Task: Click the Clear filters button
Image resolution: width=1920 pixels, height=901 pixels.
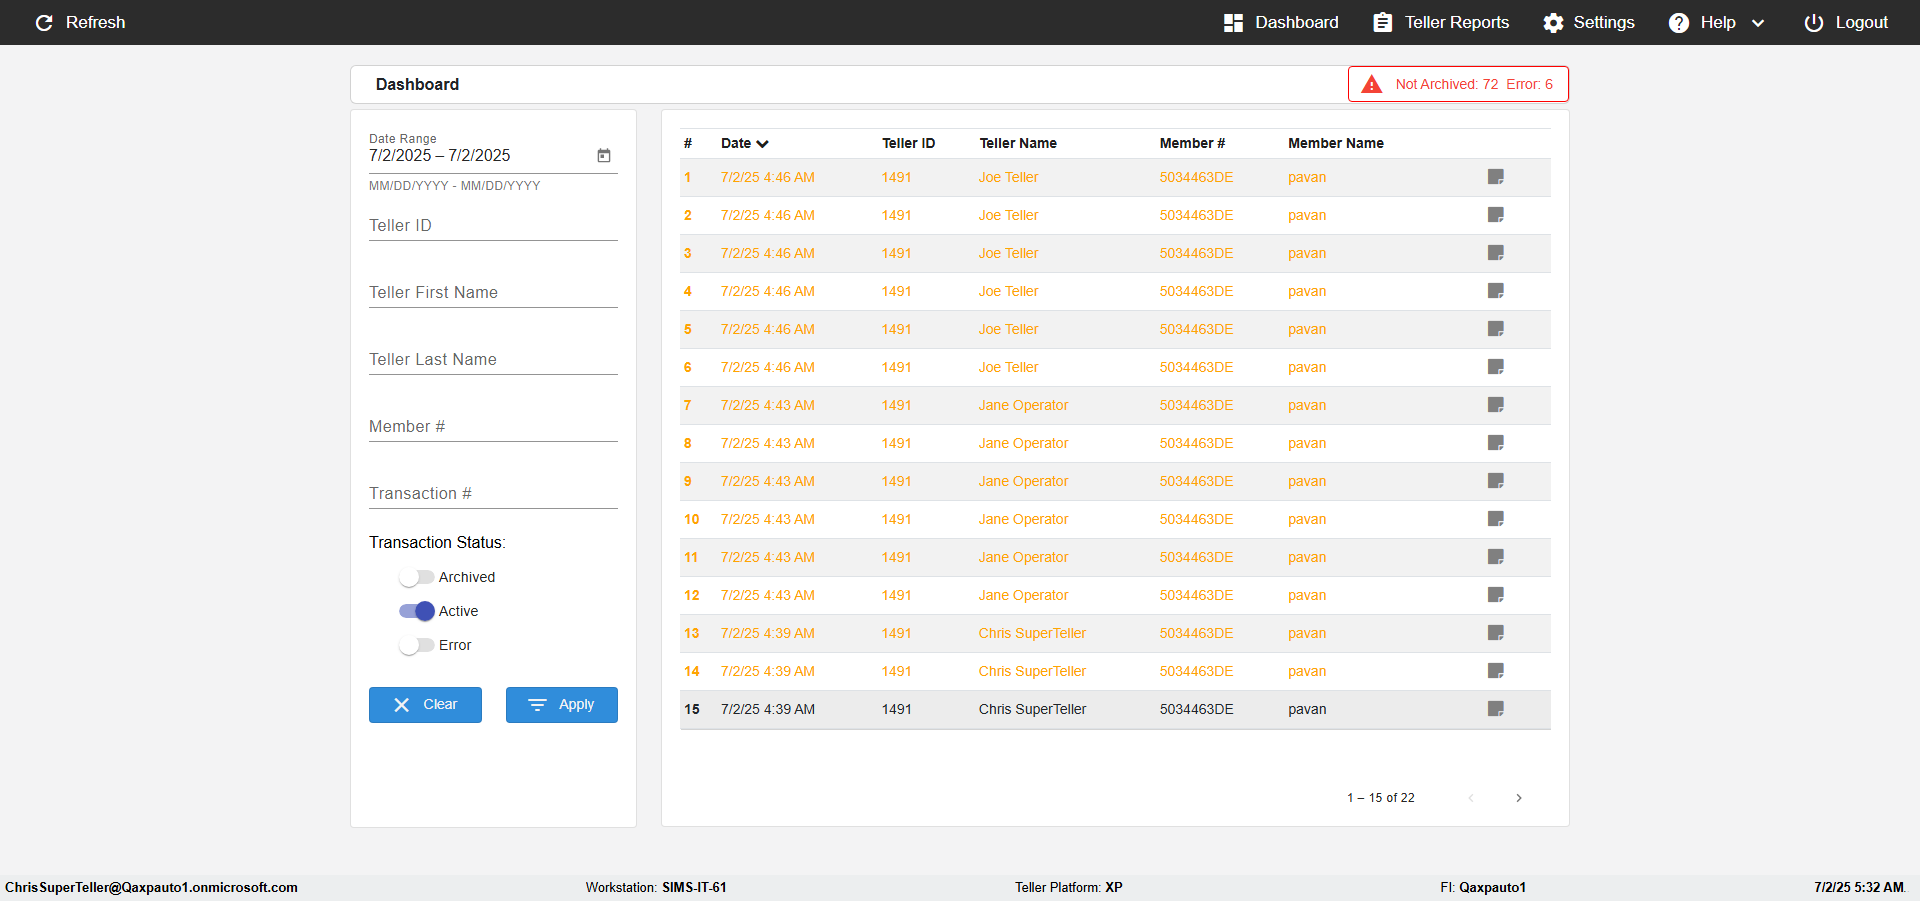Action: [425, 705]
